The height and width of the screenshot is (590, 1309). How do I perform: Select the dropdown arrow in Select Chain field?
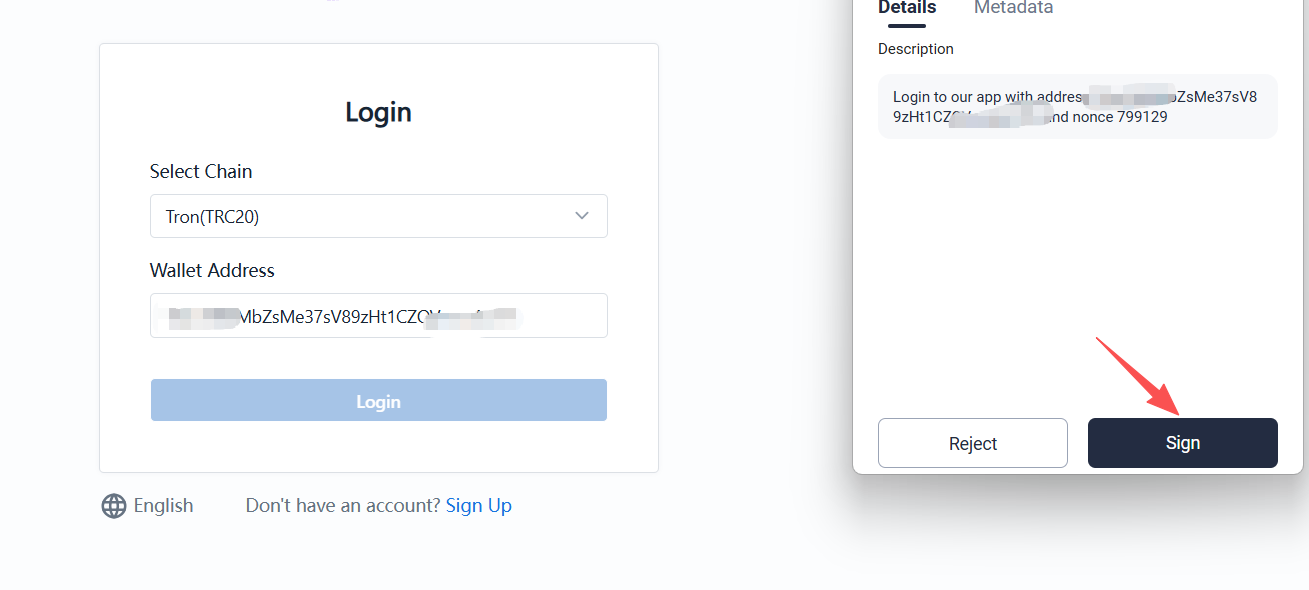(581, 216)
